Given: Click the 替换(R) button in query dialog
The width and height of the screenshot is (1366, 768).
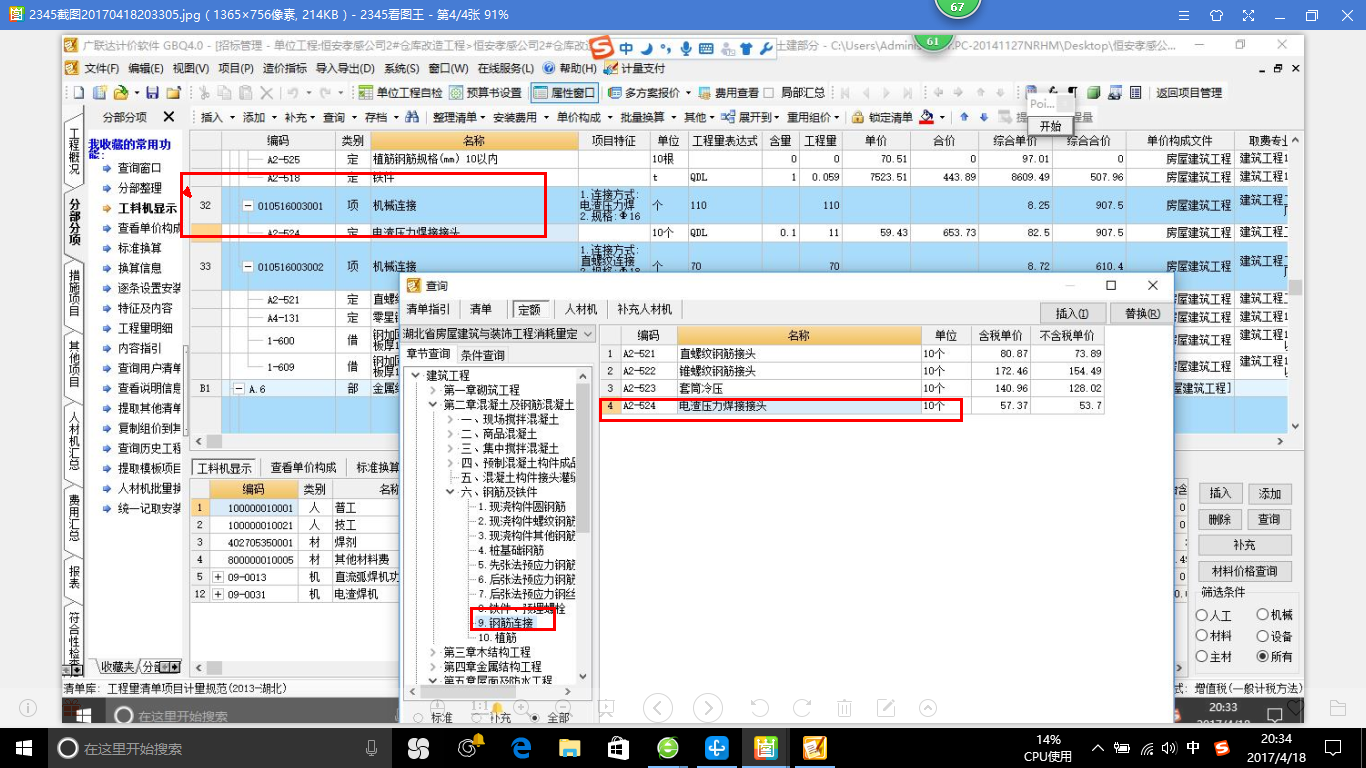Looking at the screenshot, I should [x=1142, y=313].
